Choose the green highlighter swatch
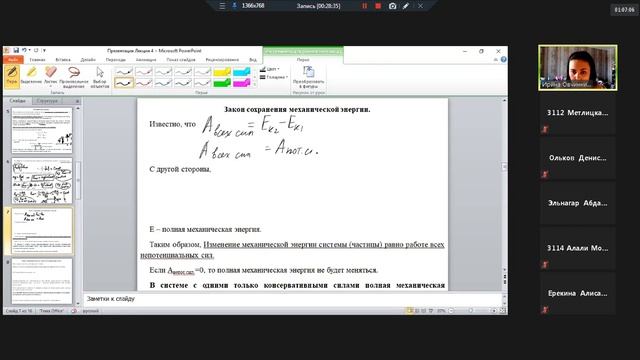Viewport: 640px width, 360px height. (222, 83)
